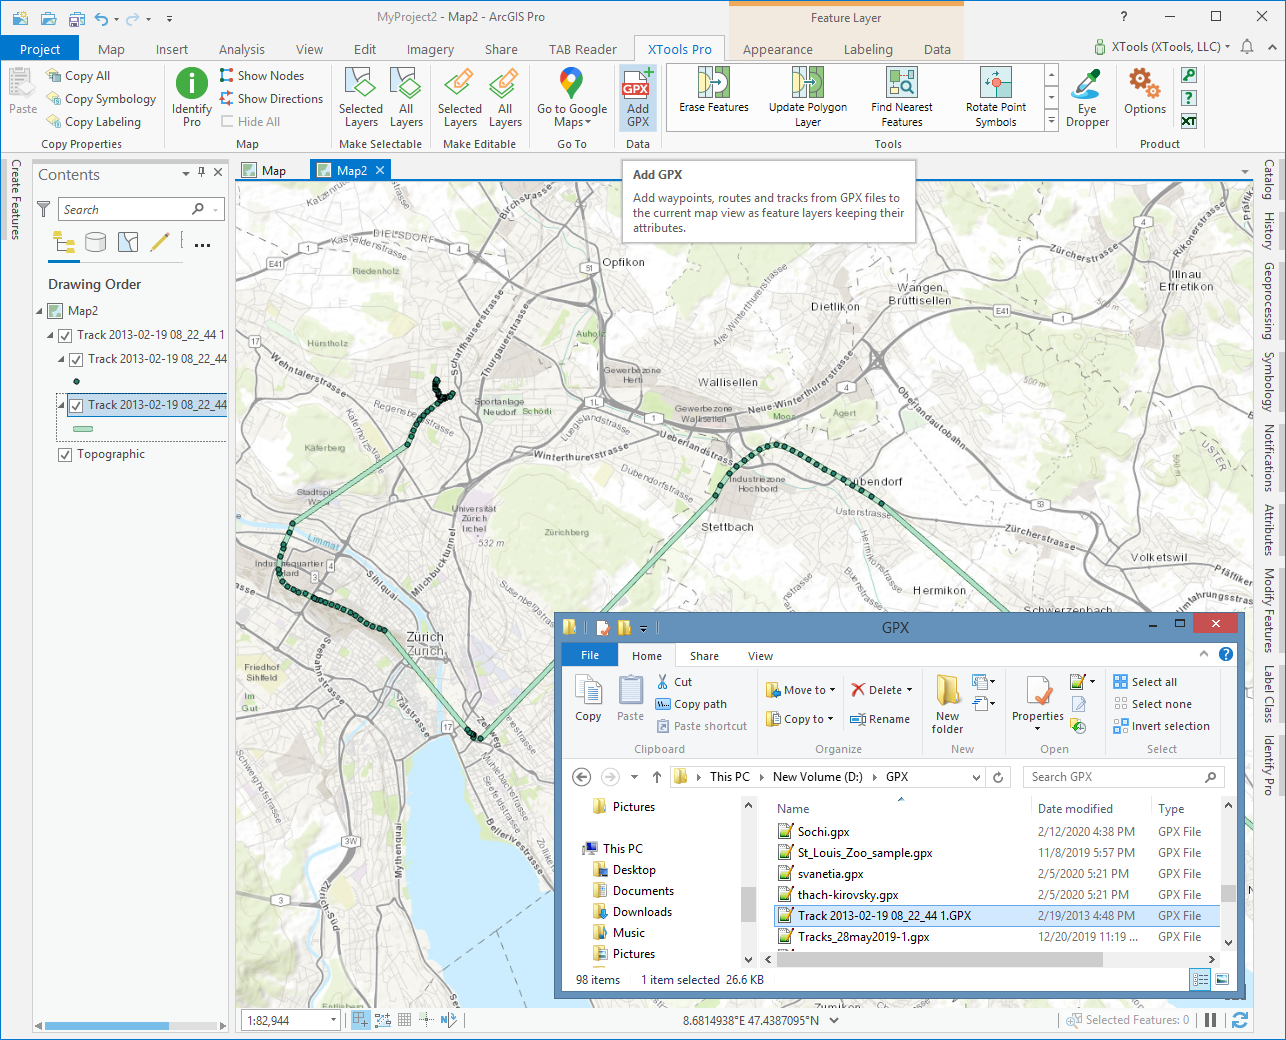Collapse the Map2 tree node
1286x1040 pixels.
coord(40,311)
